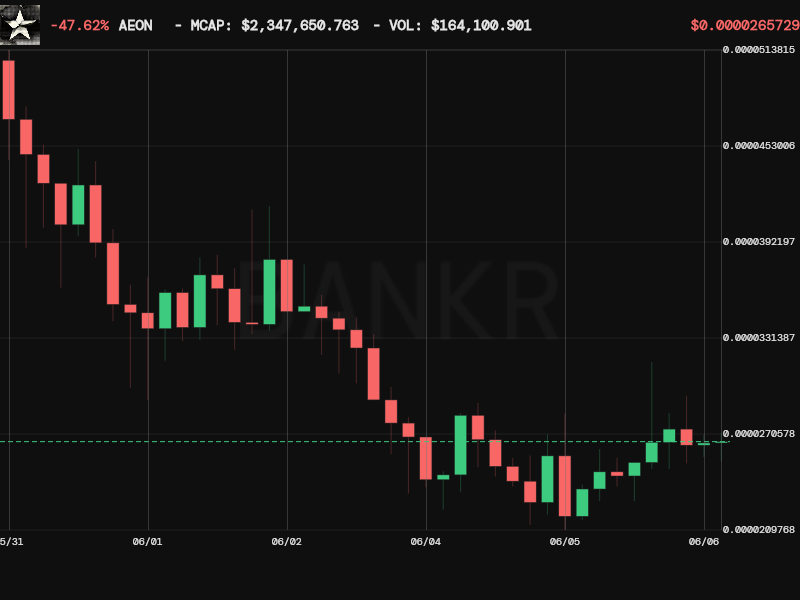Click the current price $0.0000265729
800x600 pixels.
click(745, 26)
